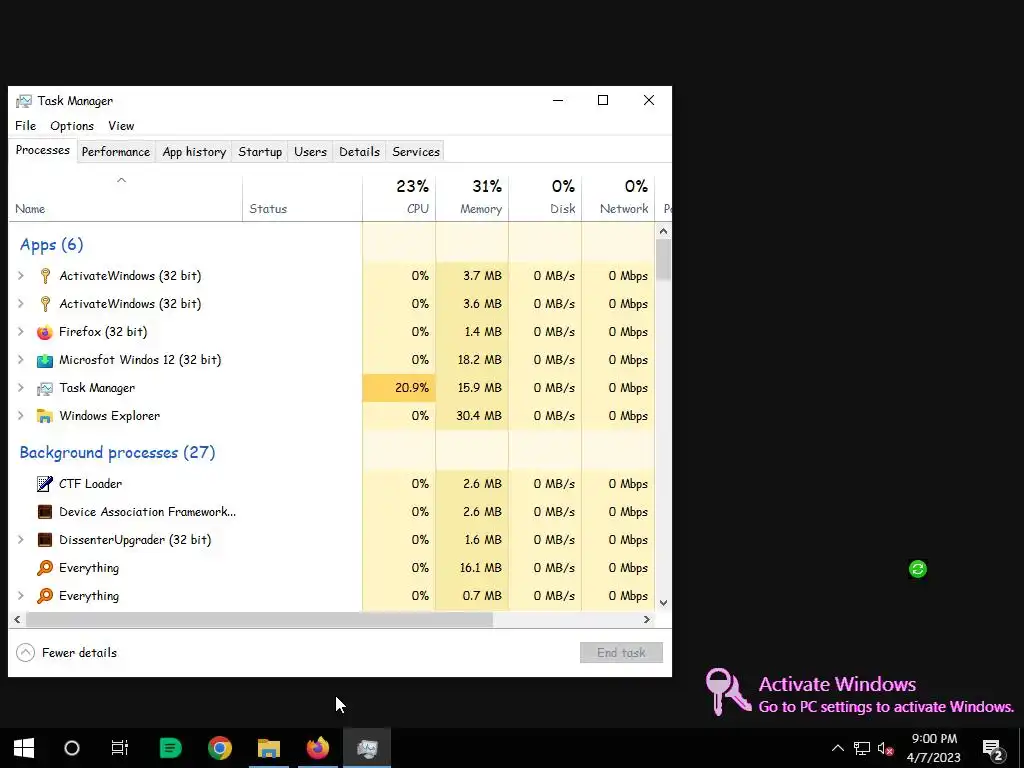The width and height of the screenshot is (1024, 768).
Task: Switch to Firefox in the taskbar
Action: click(318, 748)
